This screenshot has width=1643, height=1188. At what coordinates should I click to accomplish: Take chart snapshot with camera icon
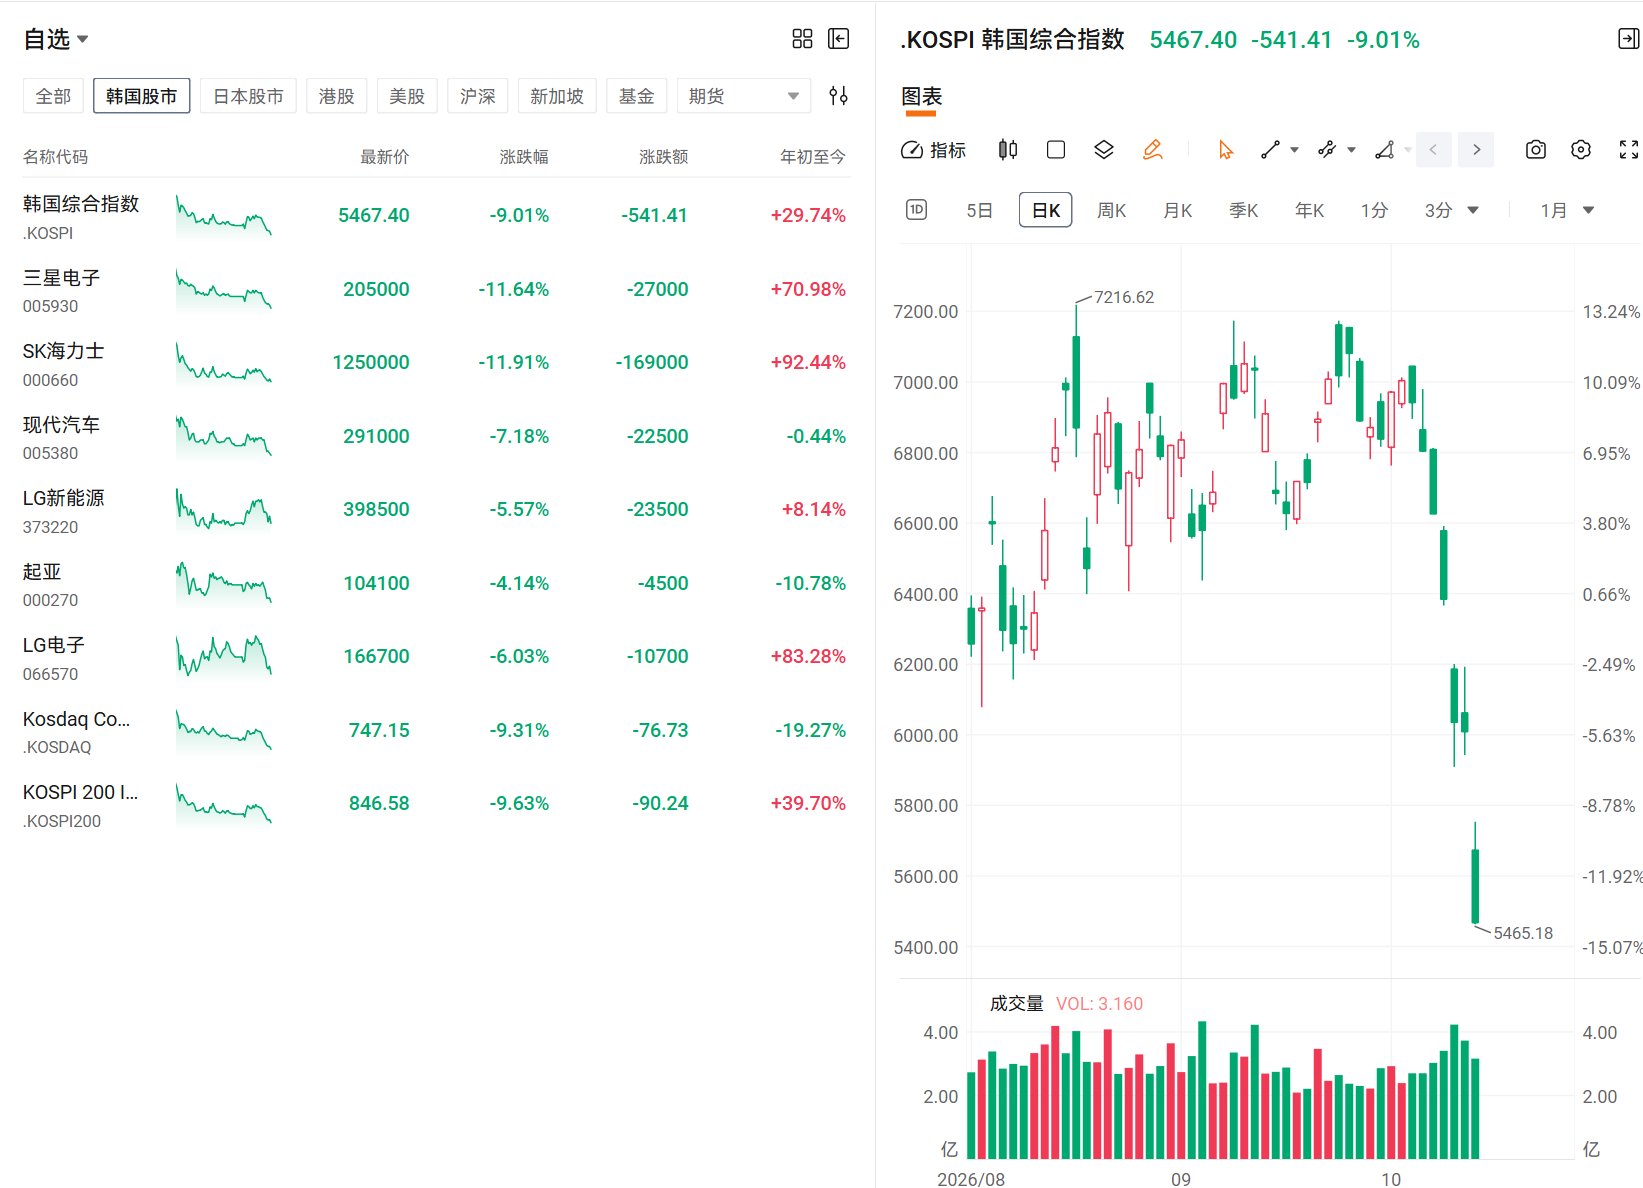1536,150
